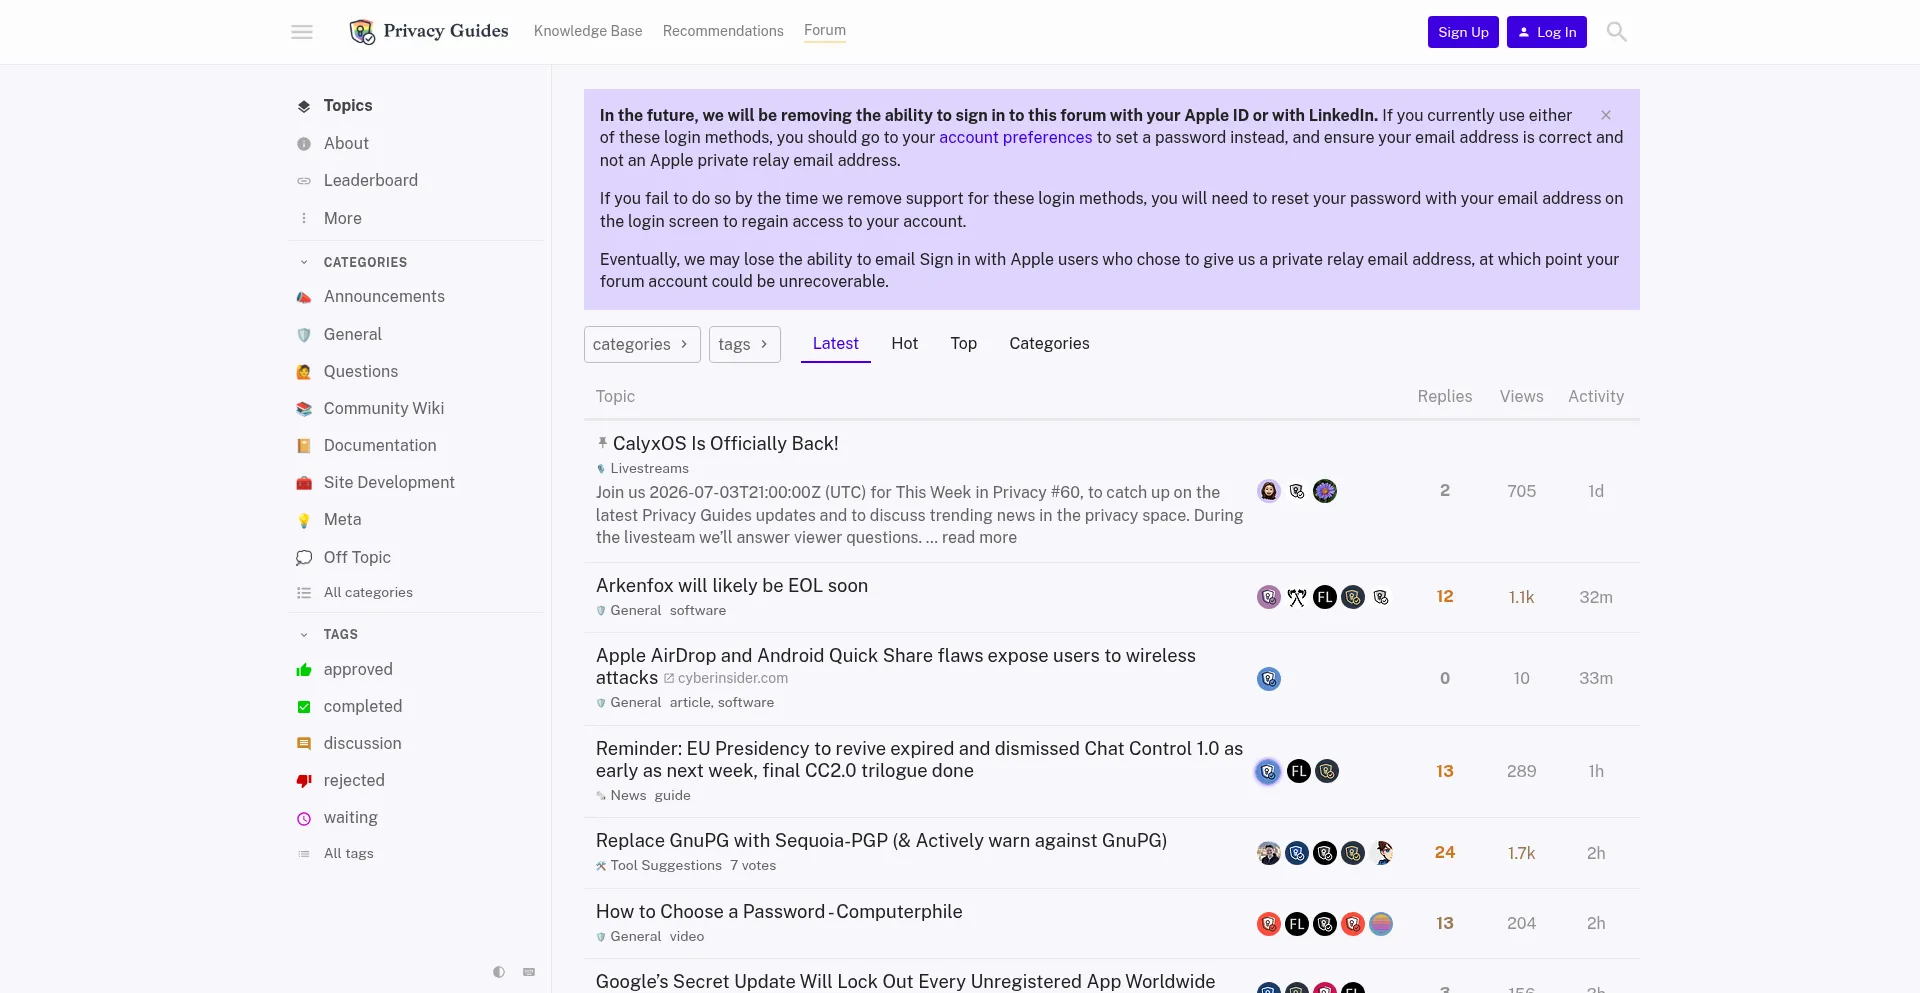Screen dimensions: 1920x993
Task: Click the 24 replies count for GnuPG topic
Action: 1445,853
